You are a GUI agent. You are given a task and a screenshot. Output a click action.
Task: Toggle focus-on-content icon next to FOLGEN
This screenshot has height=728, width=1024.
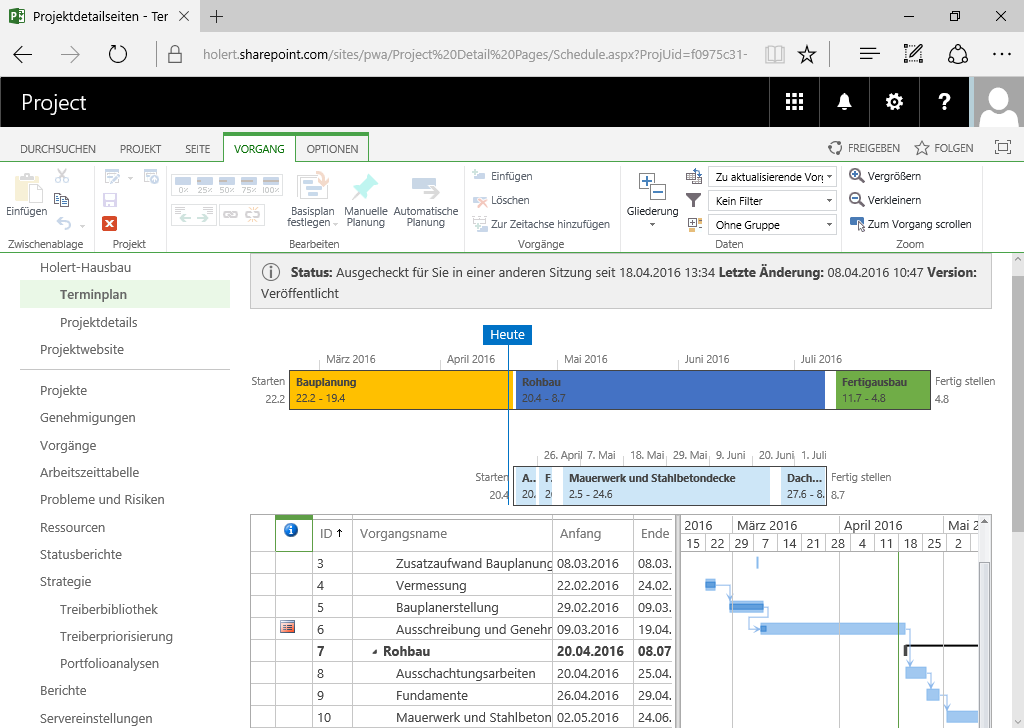(1002, 148)
